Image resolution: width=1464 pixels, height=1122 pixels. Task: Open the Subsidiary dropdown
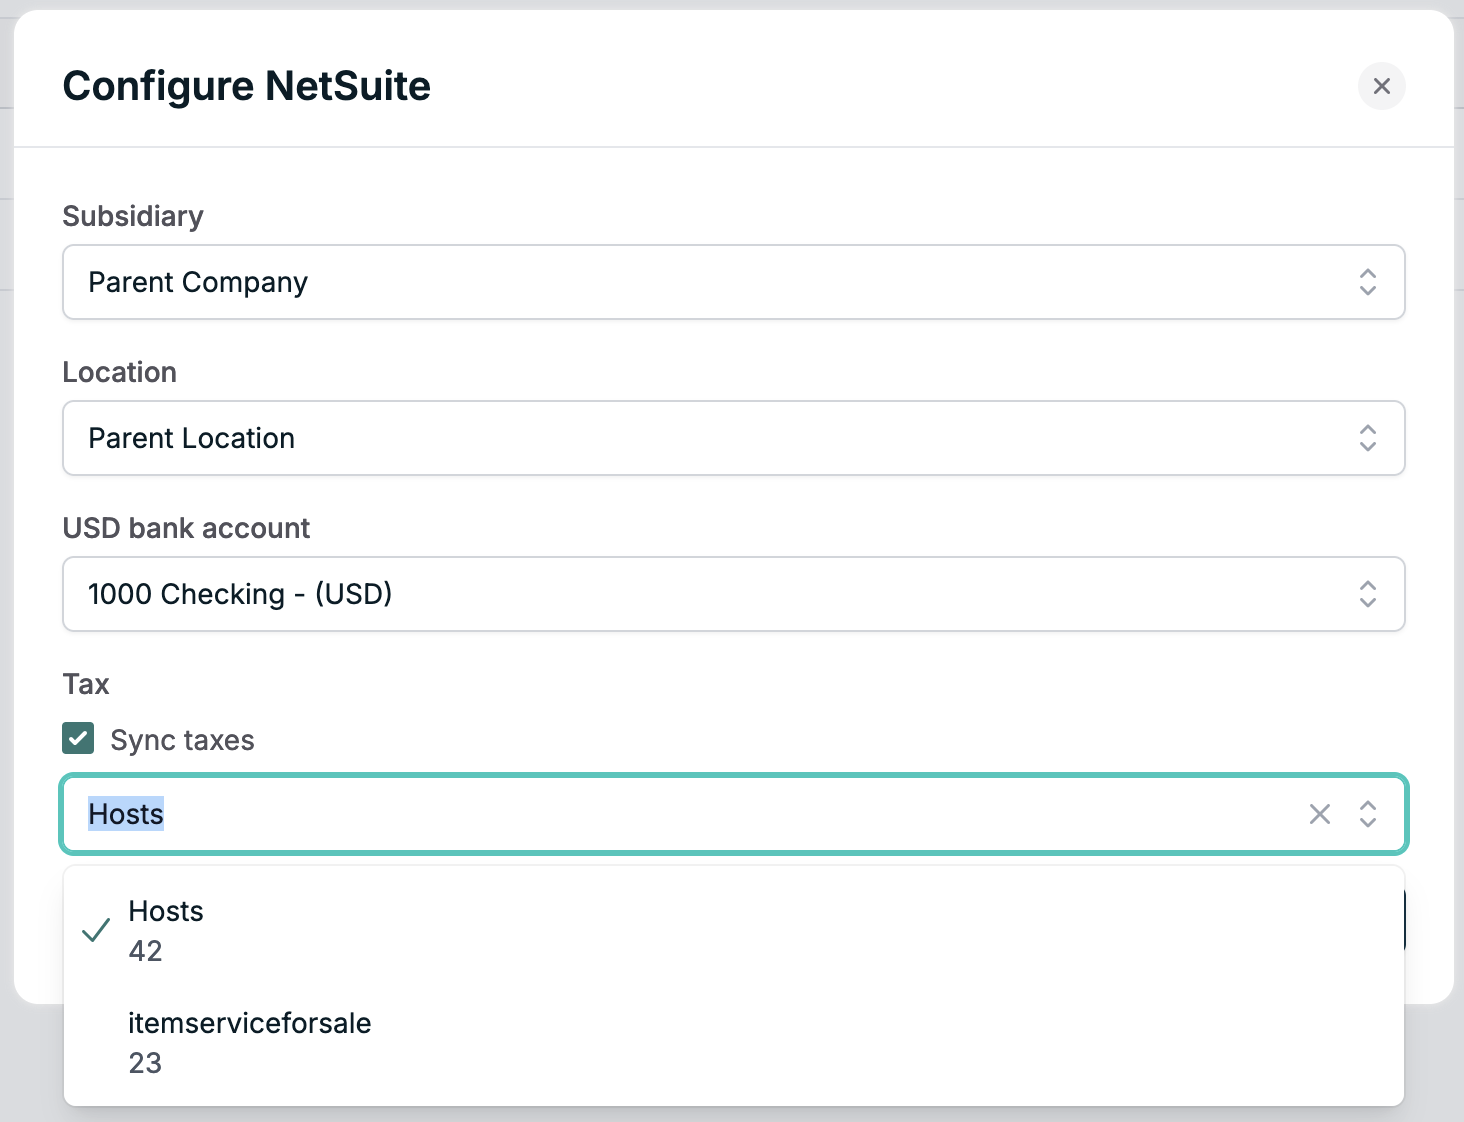click(734, 282)
